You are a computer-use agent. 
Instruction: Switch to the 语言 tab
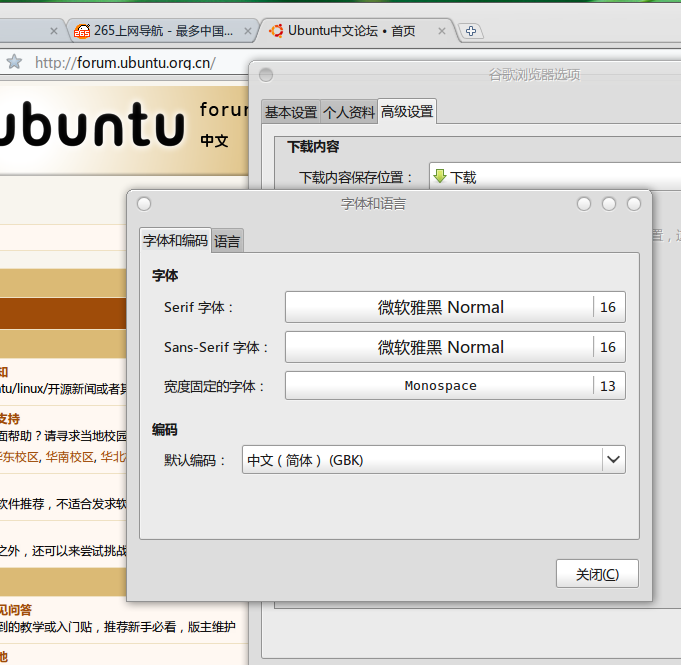227,241
